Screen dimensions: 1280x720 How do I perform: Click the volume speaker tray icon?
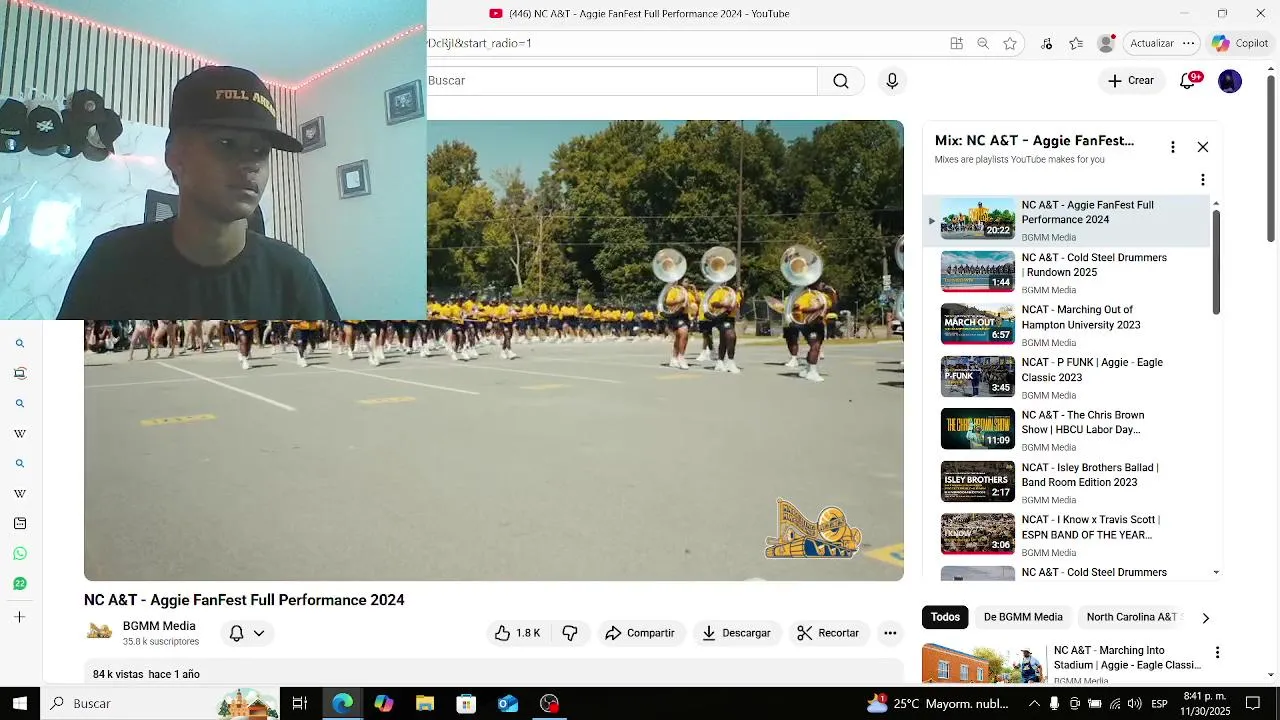pos(1135,704)
